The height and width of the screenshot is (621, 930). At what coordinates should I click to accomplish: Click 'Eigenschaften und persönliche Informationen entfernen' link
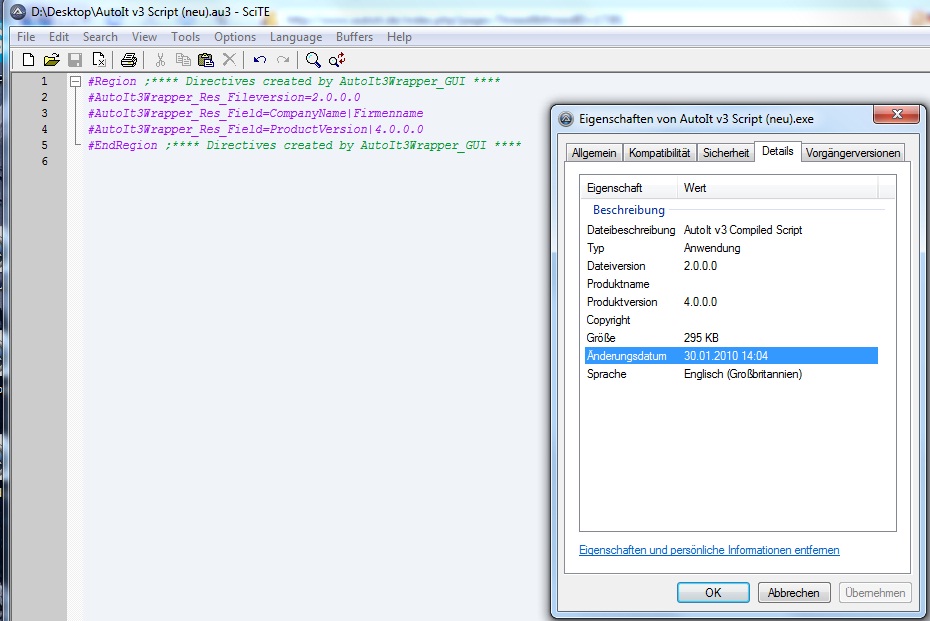[x=709, y=550]
